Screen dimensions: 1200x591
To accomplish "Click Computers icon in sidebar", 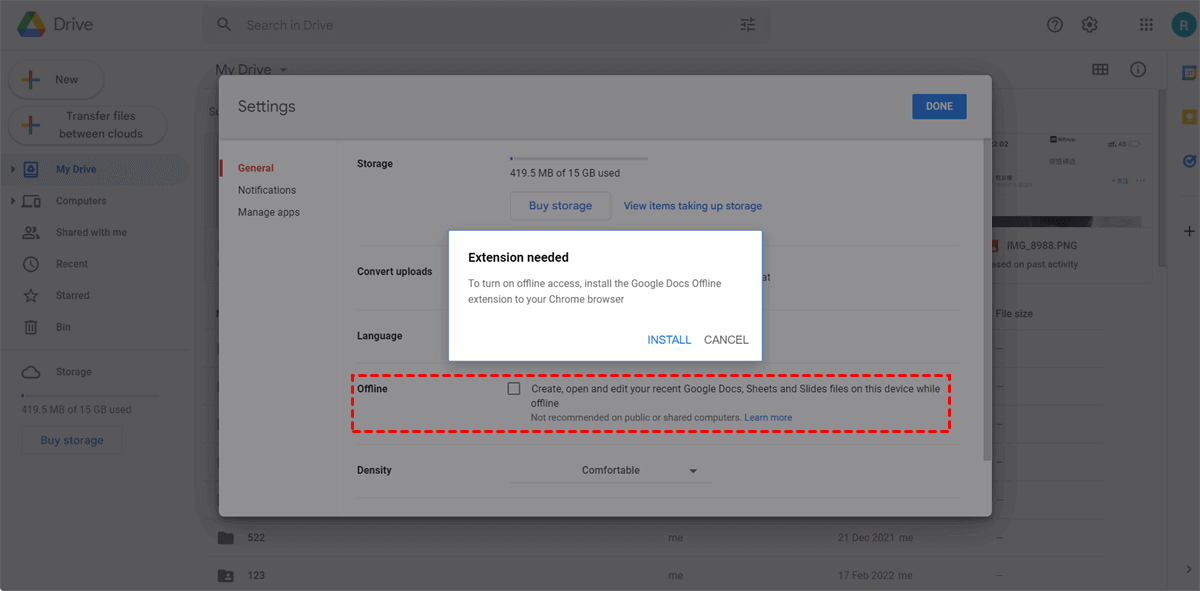I will pos(31,201).
